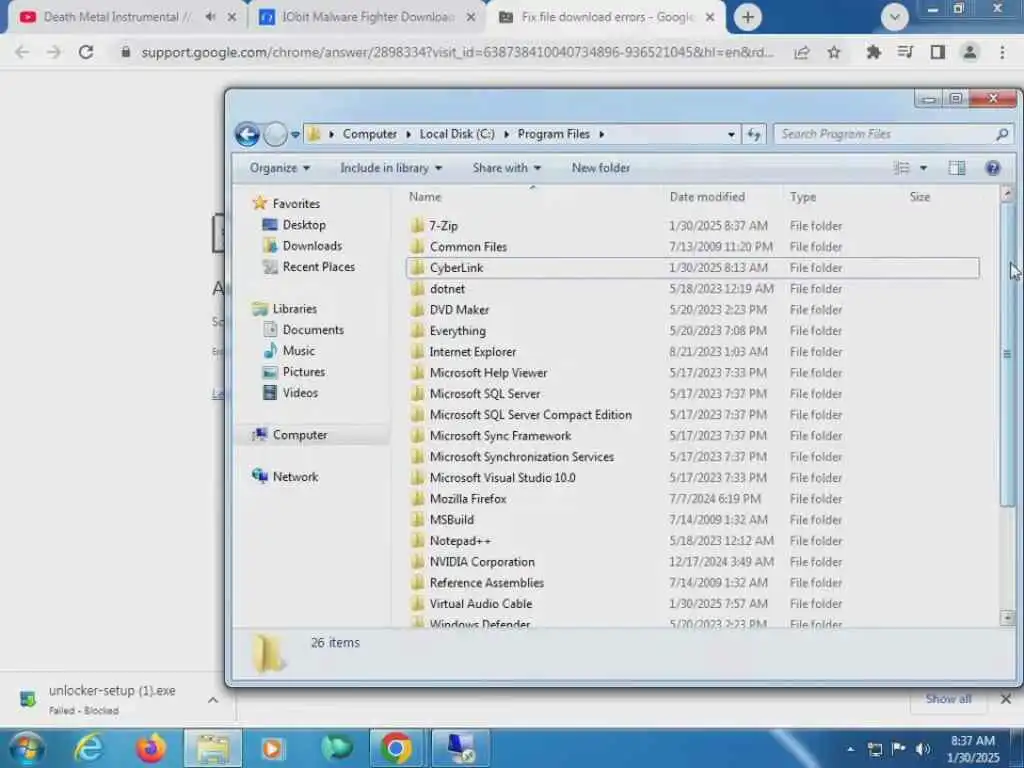
Task: Select the Internet Explorer folder
Action: (x=692, y=352)
